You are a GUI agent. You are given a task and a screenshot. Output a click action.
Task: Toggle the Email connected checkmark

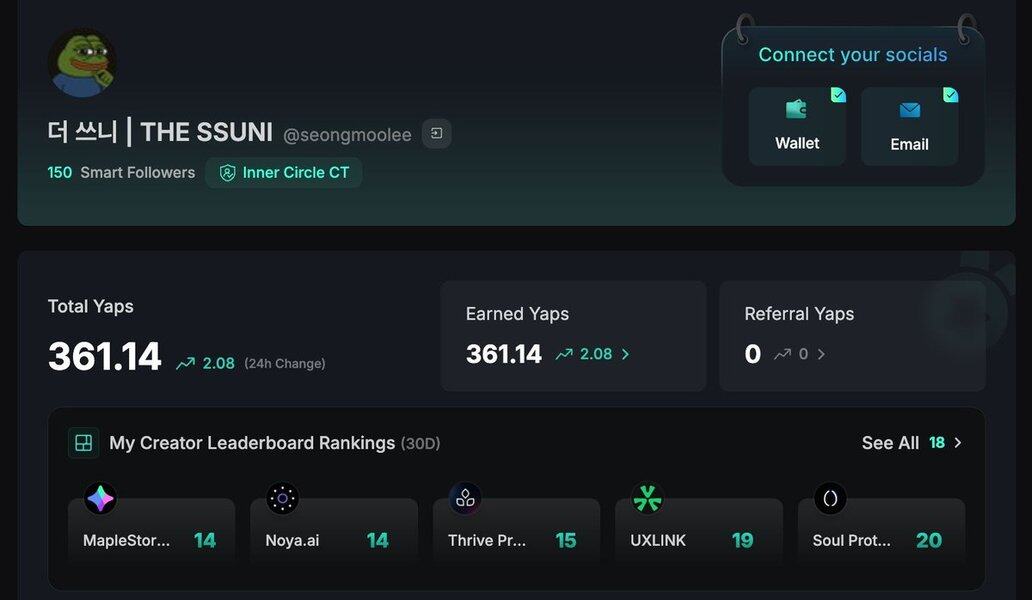(950, 95)
